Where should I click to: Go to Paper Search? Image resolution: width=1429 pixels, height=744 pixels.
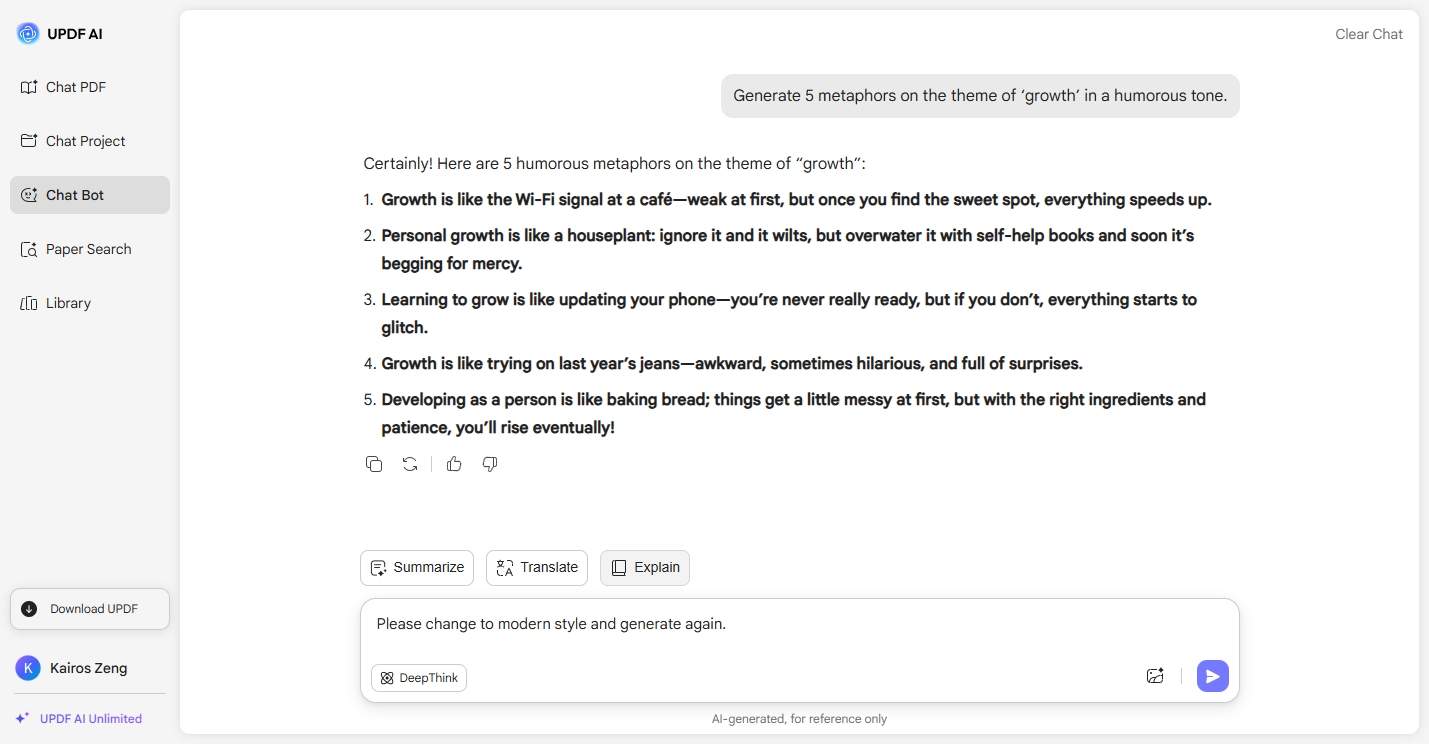pyautogui.click(x=90, y=249)
